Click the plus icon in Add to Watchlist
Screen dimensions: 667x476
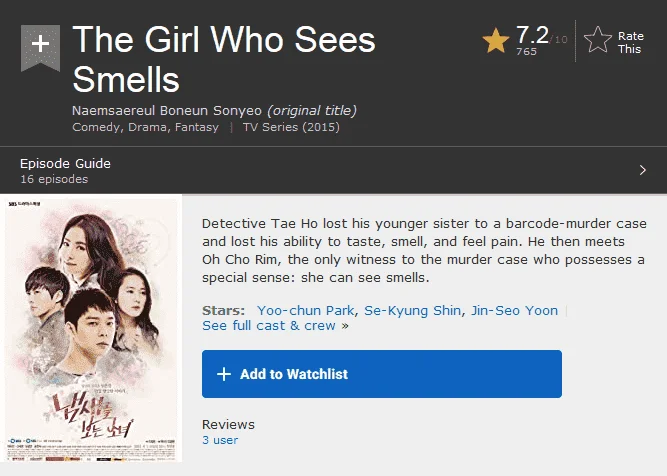pyautogui.click(x=224, y=374)
